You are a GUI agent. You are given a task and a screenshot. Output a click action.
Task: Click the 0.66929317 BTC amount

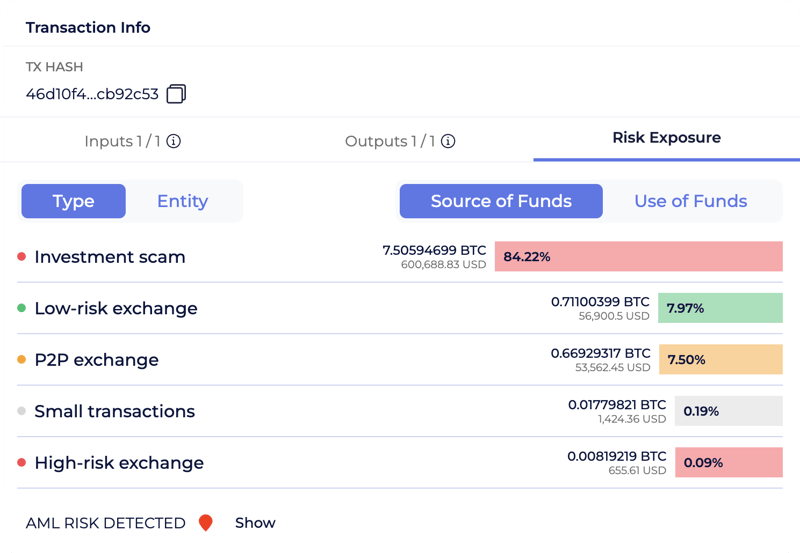tap(601, 354)
